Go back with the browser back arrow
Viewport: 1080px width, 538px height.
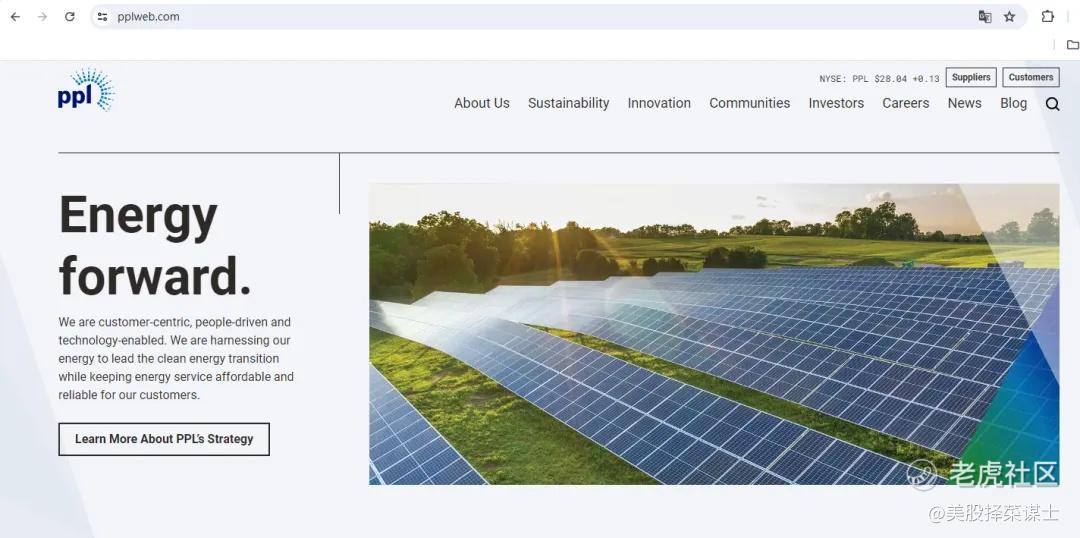(x=15, y=17)
